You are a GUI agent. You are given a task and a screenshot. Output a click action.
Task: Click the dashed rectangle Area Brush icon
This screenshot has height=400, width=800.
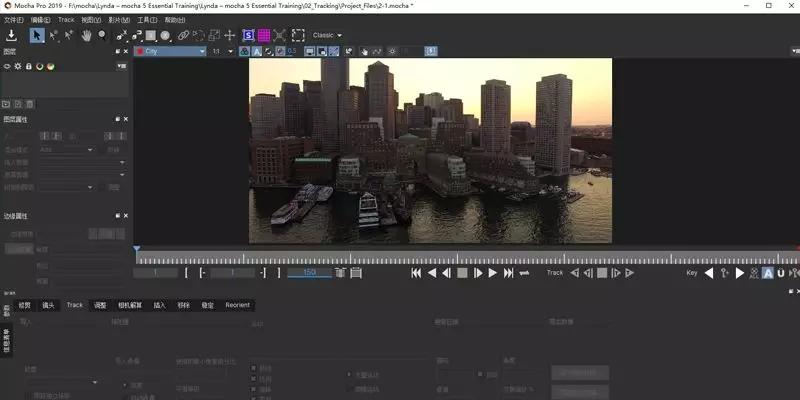(298, 35)
